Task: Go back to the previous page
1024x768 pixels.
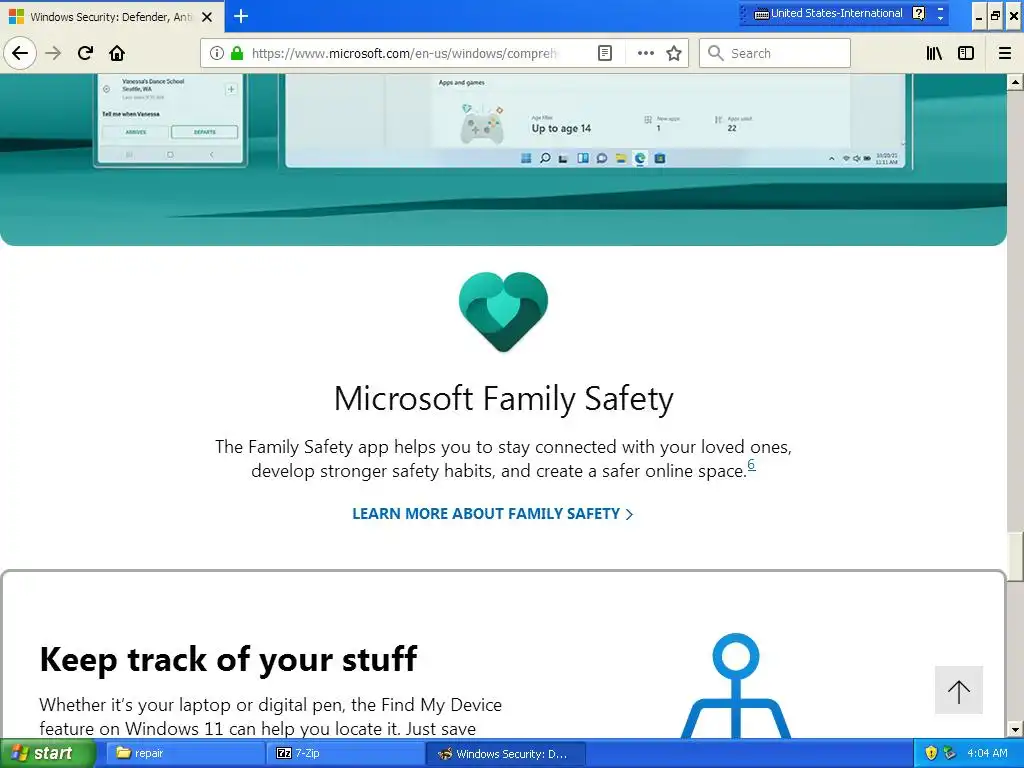Action: pos(20,53)
